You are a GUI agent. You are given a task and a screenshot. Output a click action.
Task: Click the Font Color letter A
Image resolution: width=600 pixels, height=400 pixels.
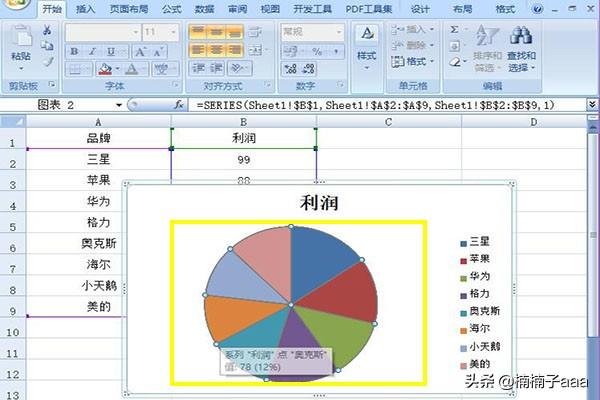pos(132,69)
